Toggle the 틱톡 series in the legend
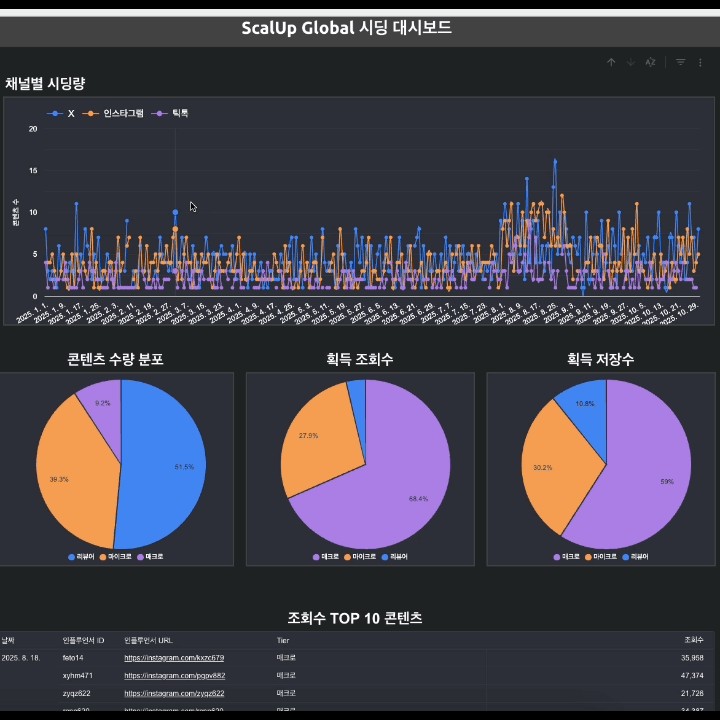 (169, 113)
